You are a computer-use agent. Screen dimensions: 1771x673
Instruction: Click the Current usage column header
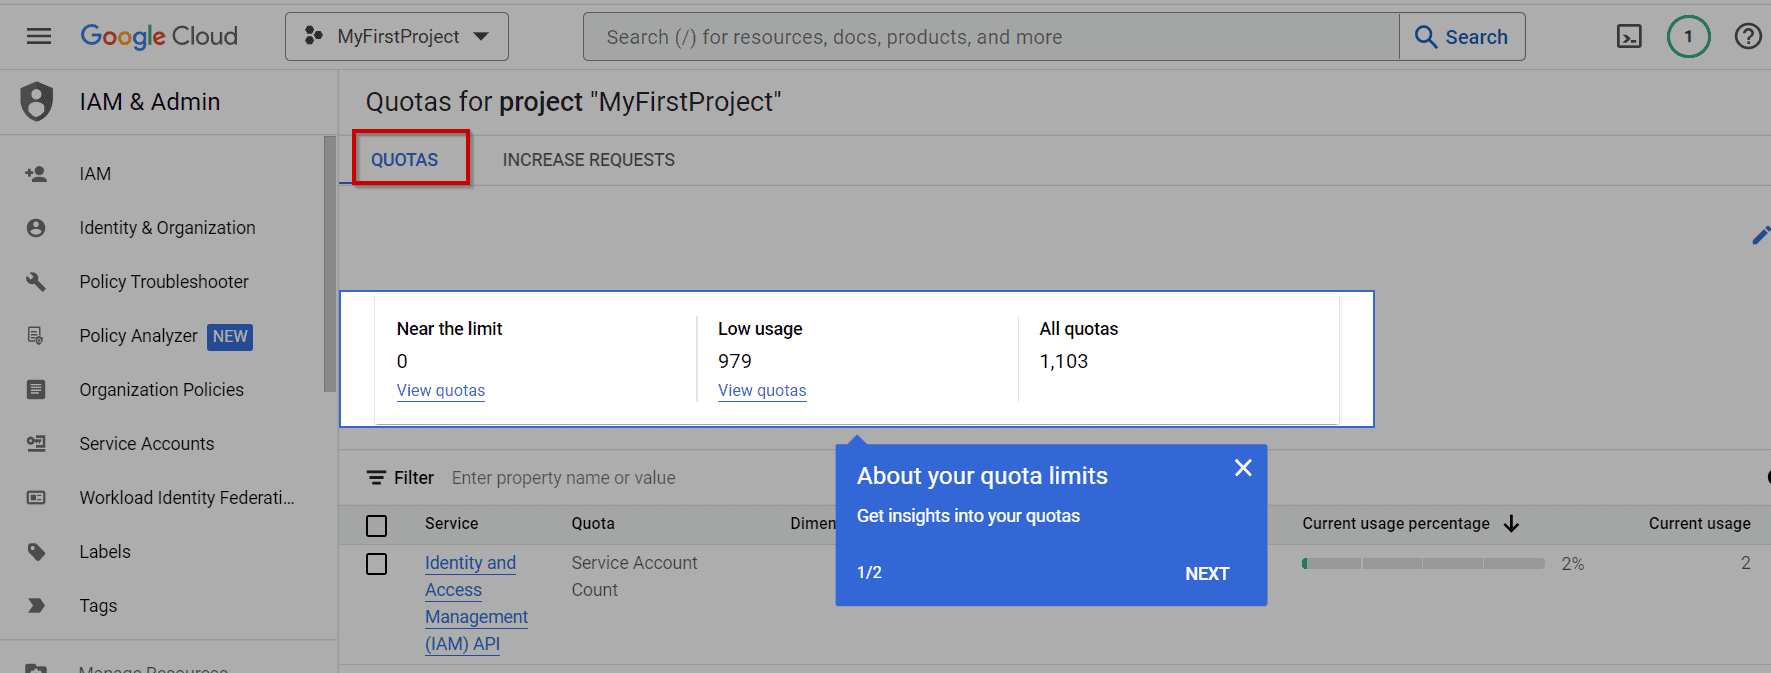pos(1700,524)
